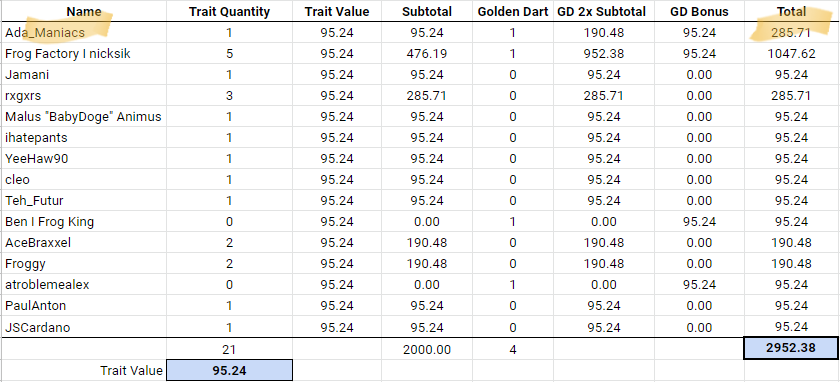Select the Golden Dart total 4 cell
This screenshot has width=840, height=382.
(x=513, y=350)
